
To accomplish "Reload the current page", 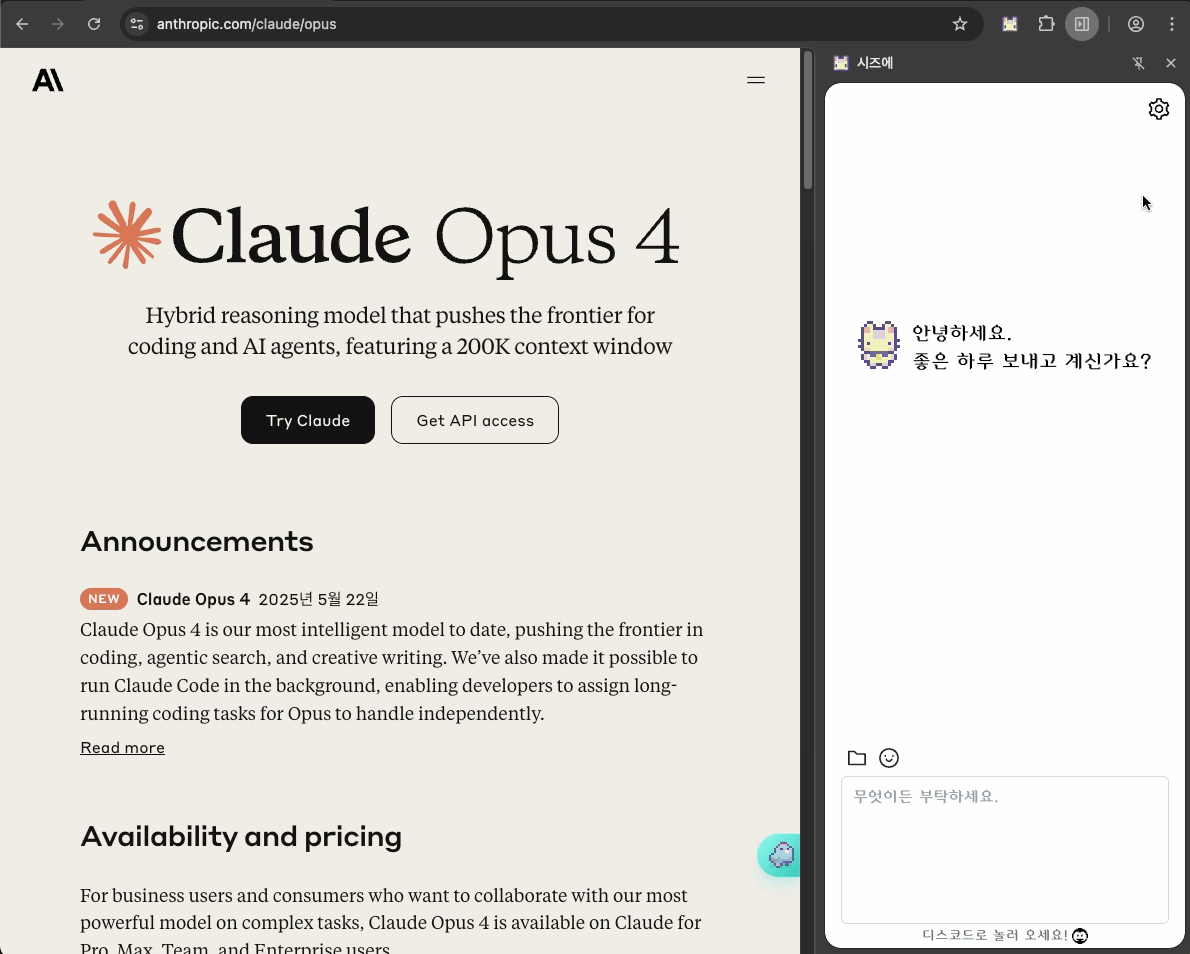I will click(94, 24).
